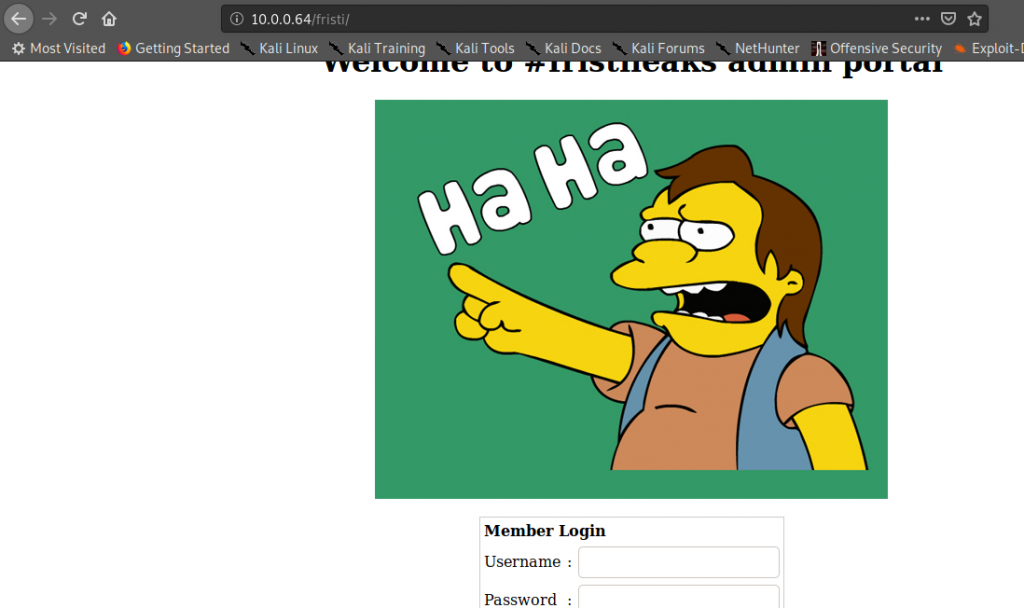Focus the Username text field
Image resolution: width=1024 pixels, height=608 pixels.
[678, 562]
